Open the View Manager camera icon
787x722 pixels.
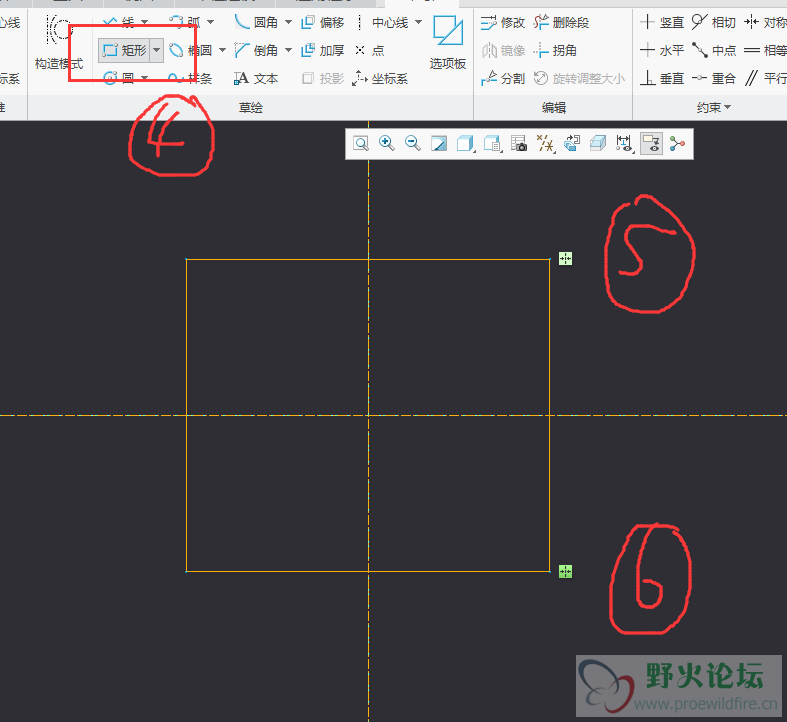click(x=518, y=144)
